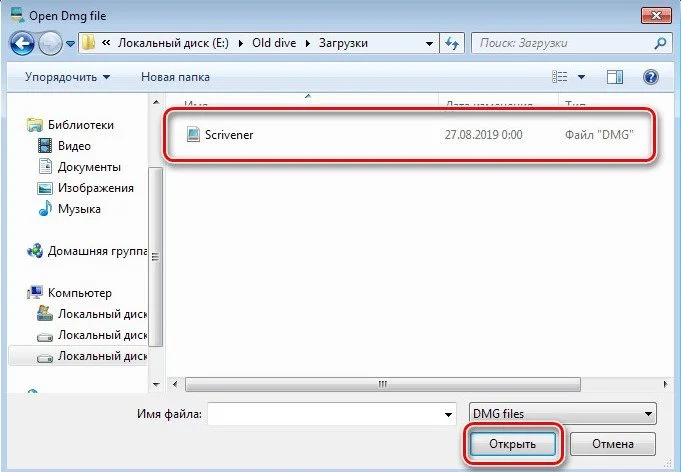Select the Scrivener file
Image resolution: width=681 pixels, height=472 pixels.
coord(410,135)
